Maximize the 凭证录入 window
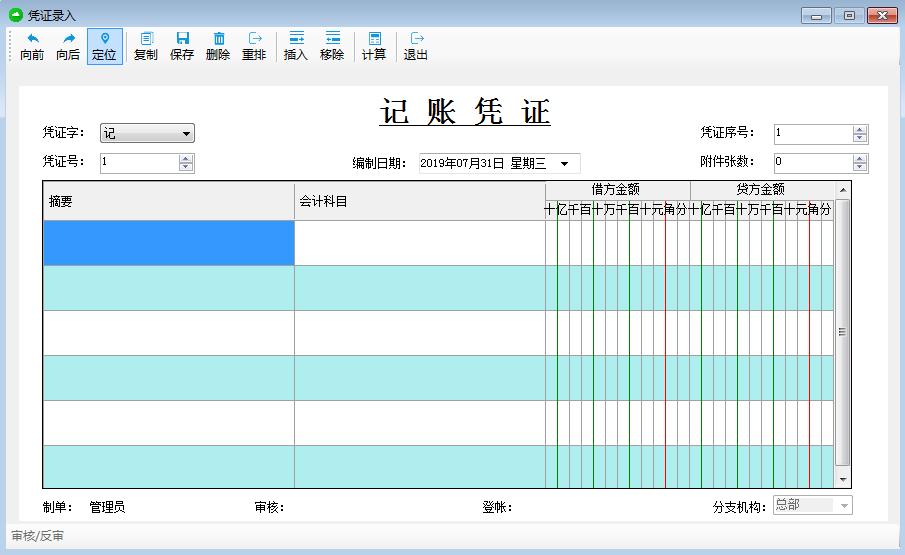905x555 pixels. click(x=849, y=16)
